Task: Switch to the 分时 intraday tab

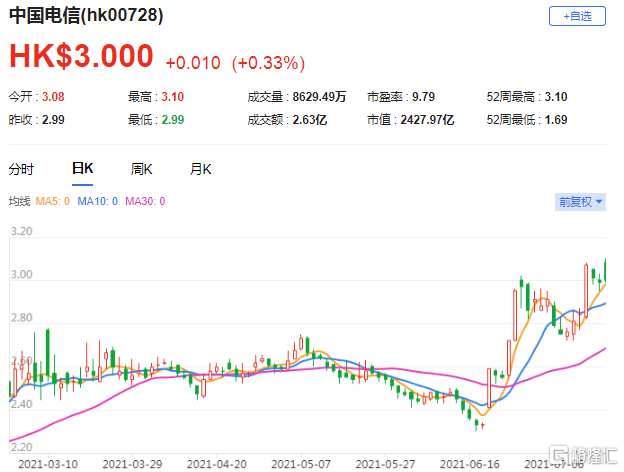Action: pyautogui.click(x=21, y=169)
